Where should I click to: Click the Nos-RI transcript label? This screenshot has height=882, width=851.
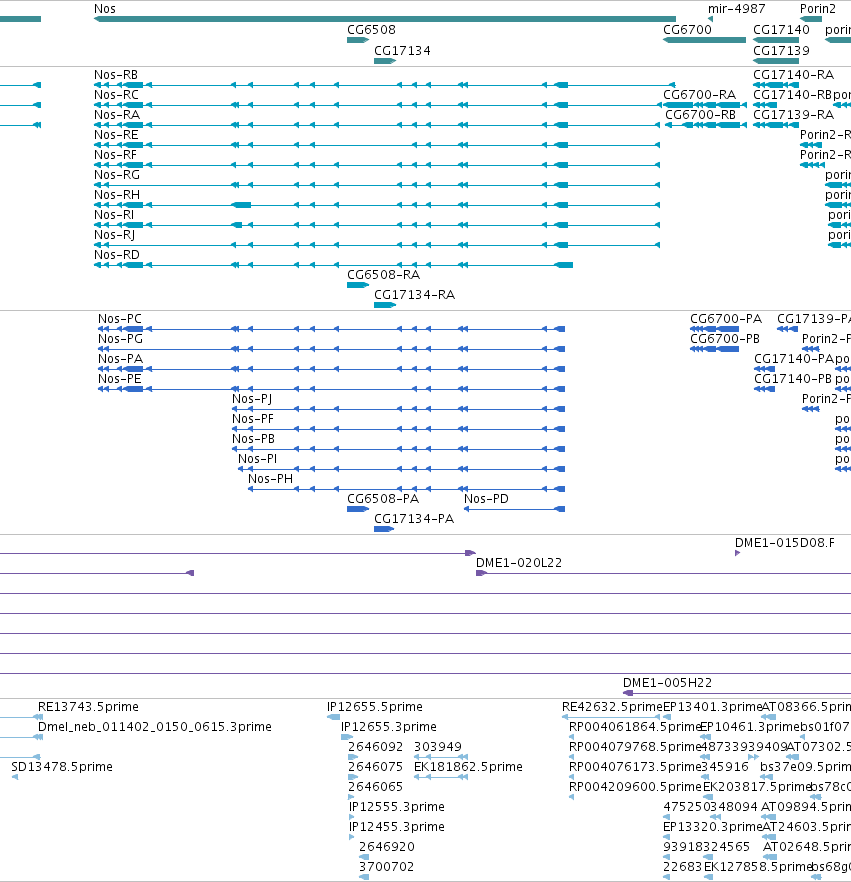pyautogui.click(x=114, y=214)
